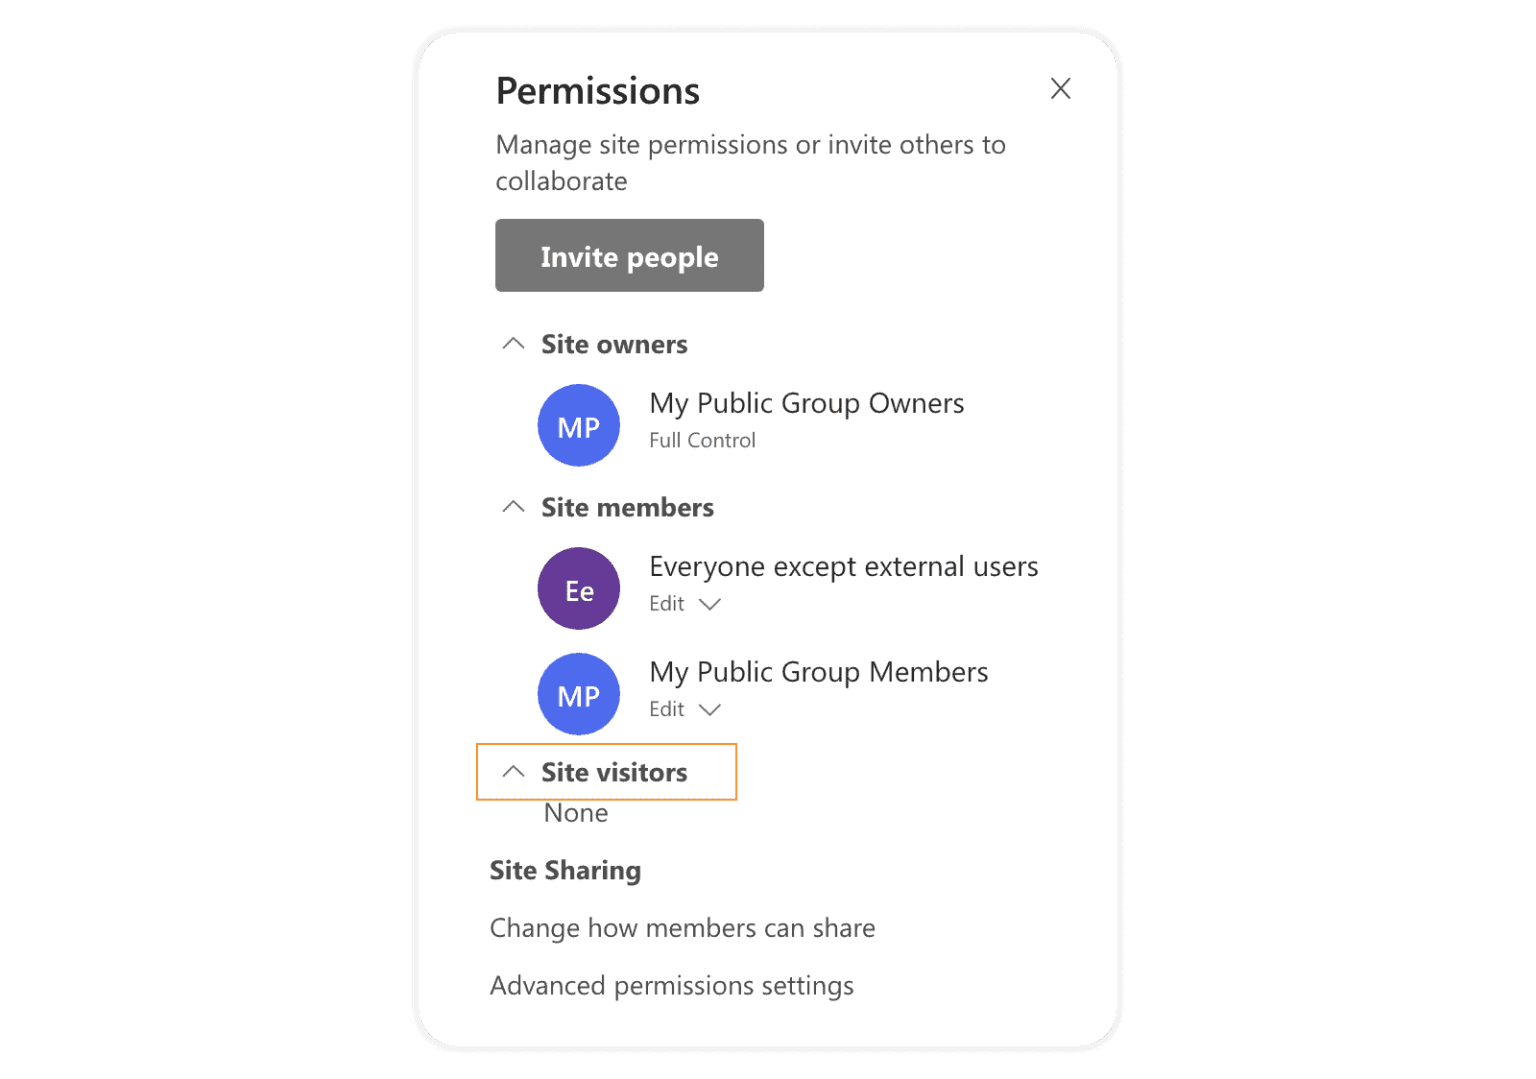Click the Invite people button

(629, 256)
